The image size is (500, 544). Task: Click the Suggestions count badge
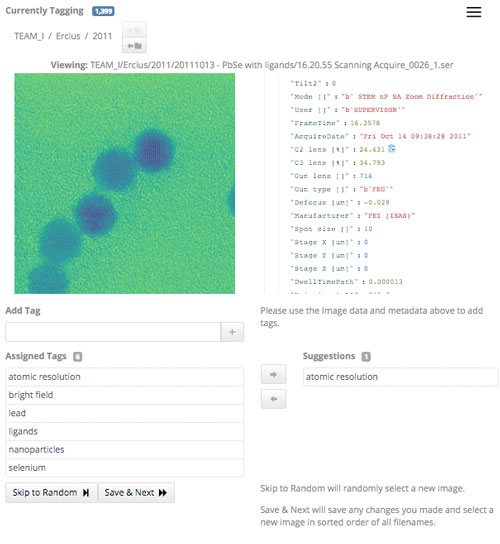(366, 356)
